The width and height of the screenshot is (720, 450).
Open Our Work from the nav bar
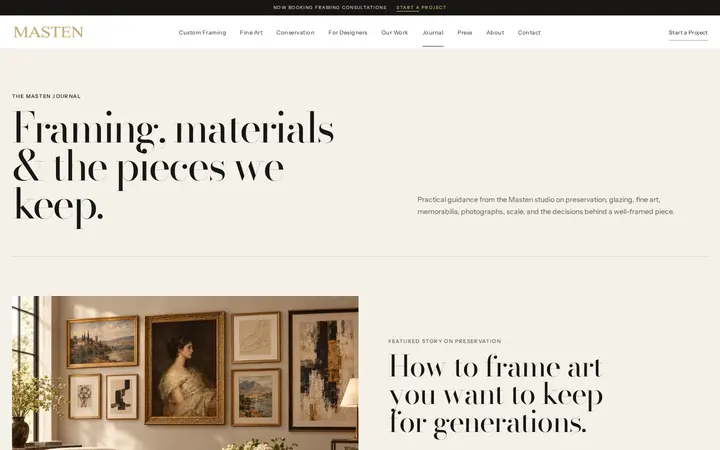click(394, 33)
